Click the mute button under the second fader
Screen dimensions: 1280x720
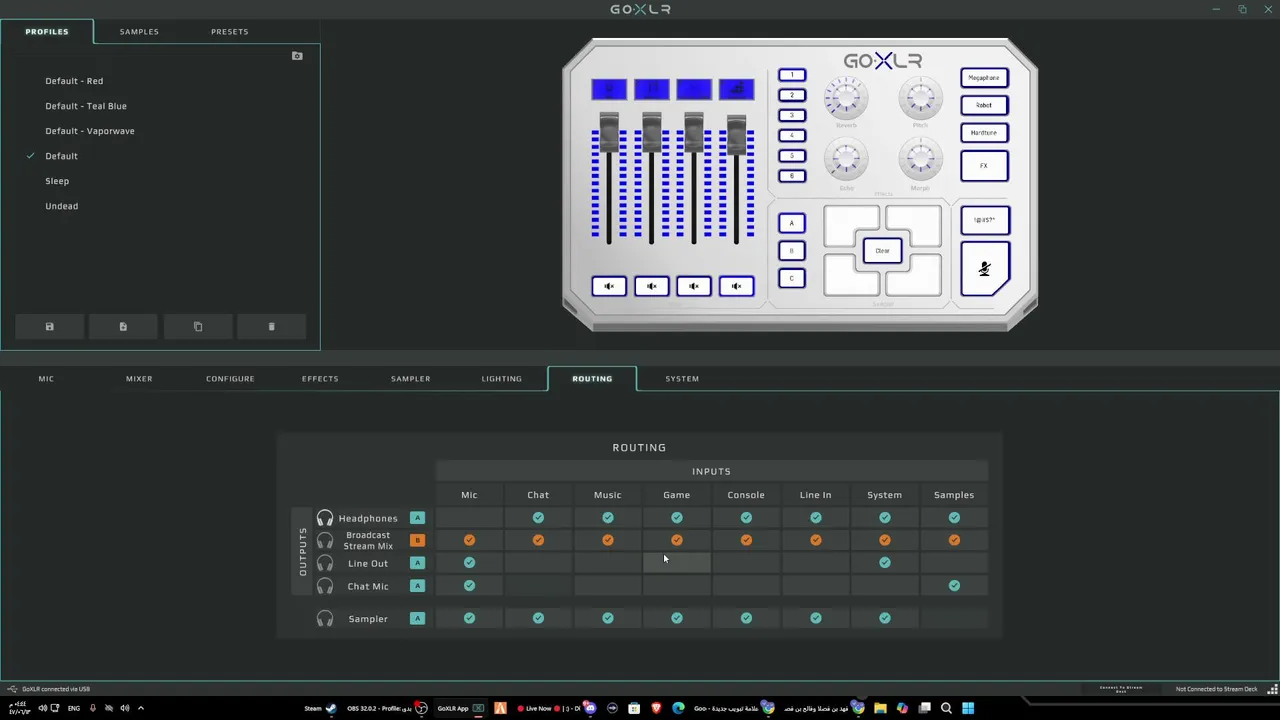click(651, 287)
